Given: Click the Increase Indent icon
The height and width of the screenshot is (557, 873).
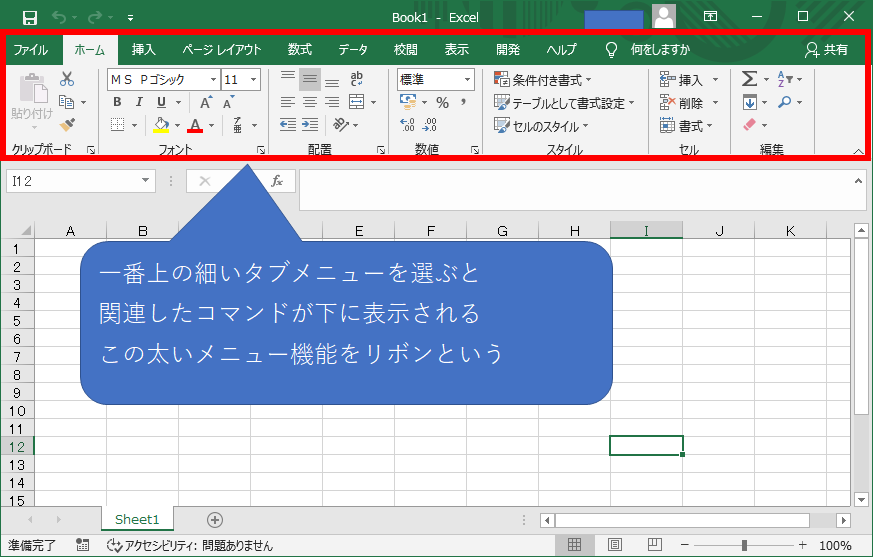Looking at the screenshot, I should pos(311,125).
